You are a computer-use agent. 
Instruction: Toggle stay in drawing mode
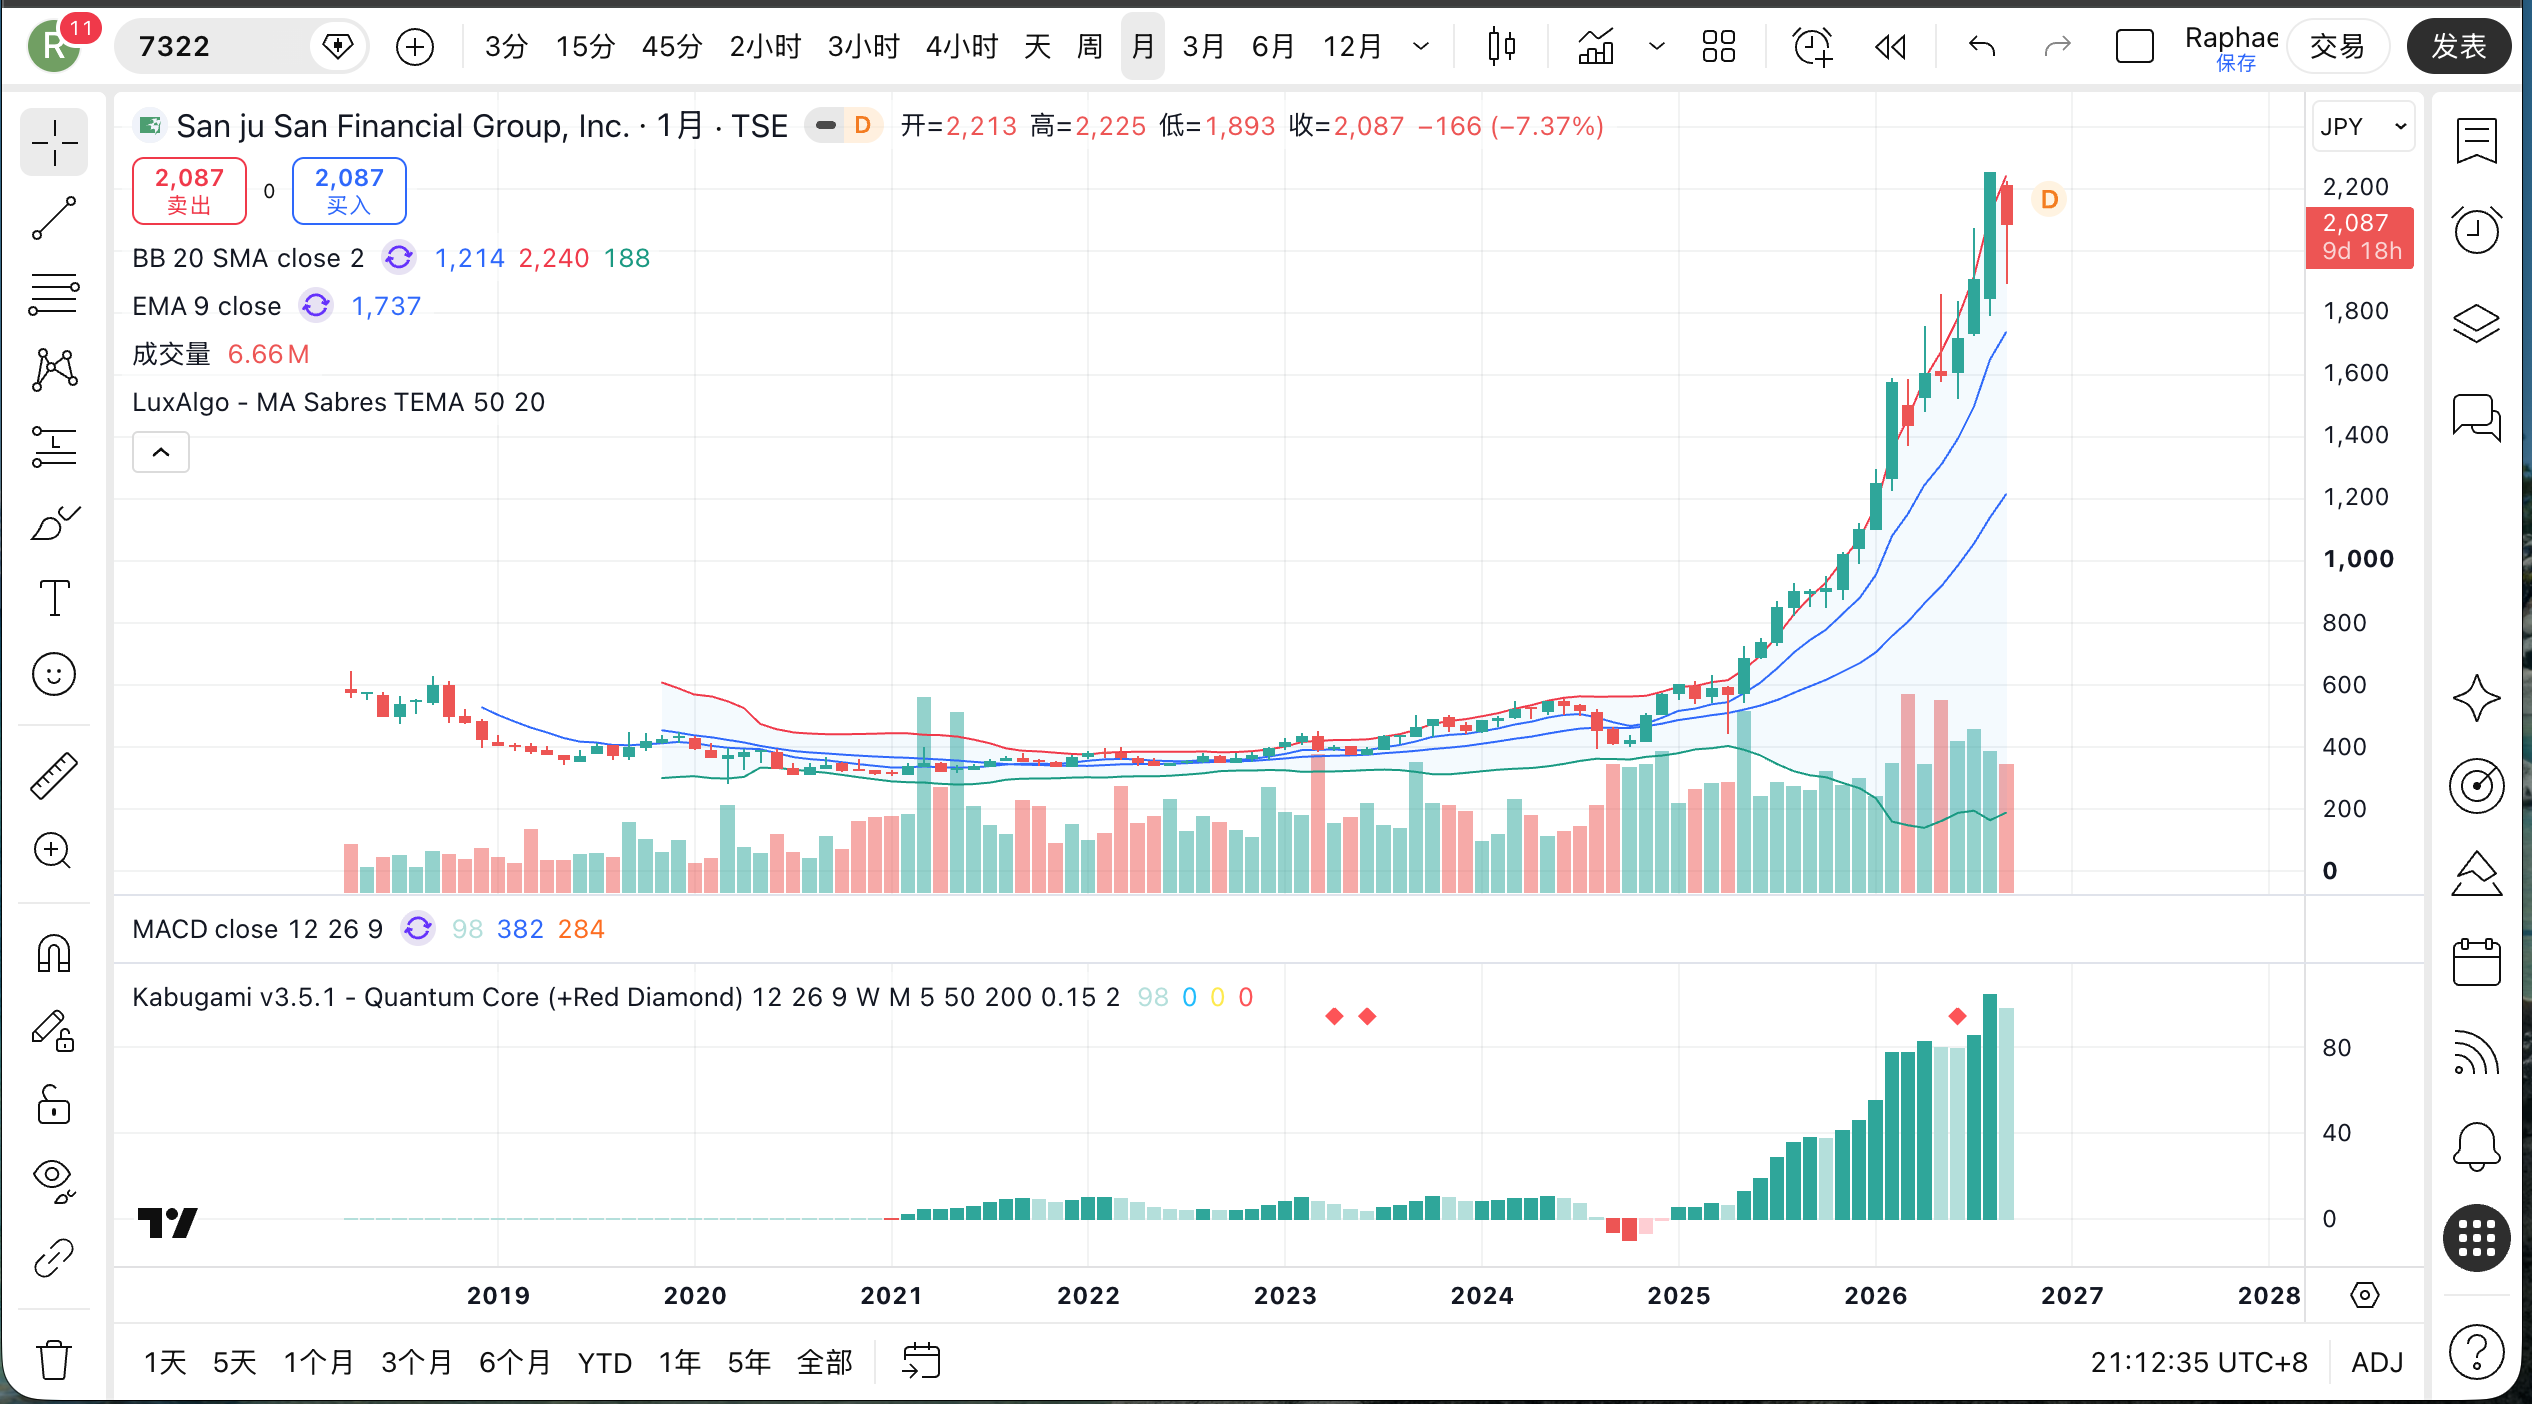click(54, 1030)
